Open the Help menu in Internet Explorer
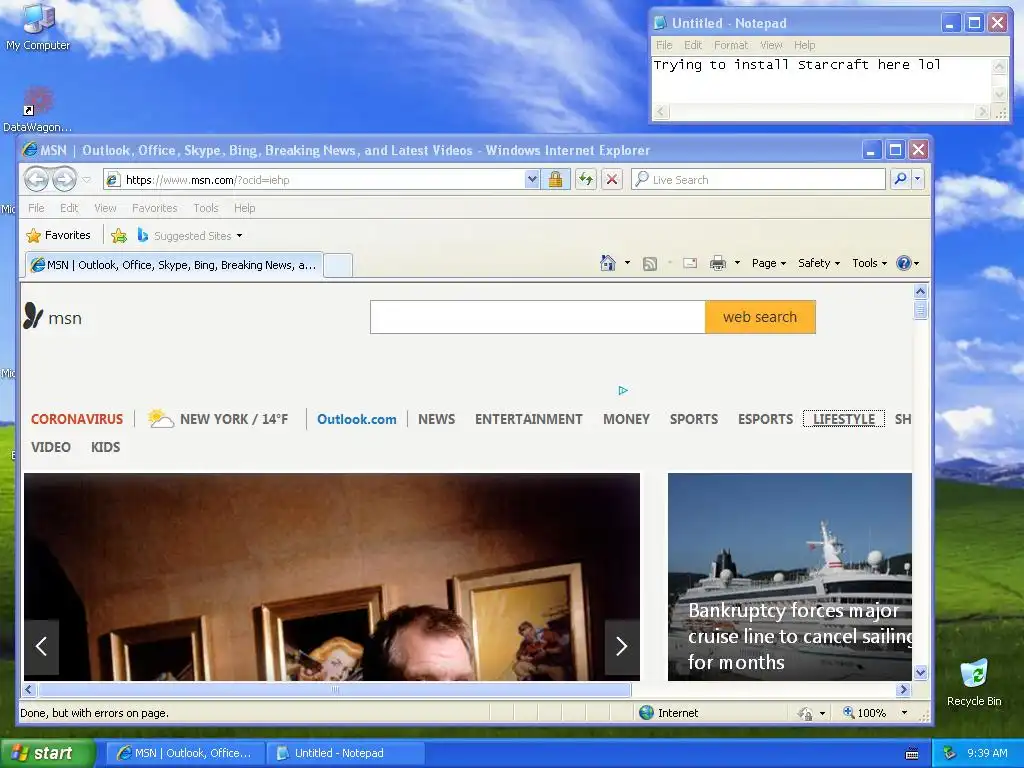Viewport: 1024px width, 768px height. point(245,208)
